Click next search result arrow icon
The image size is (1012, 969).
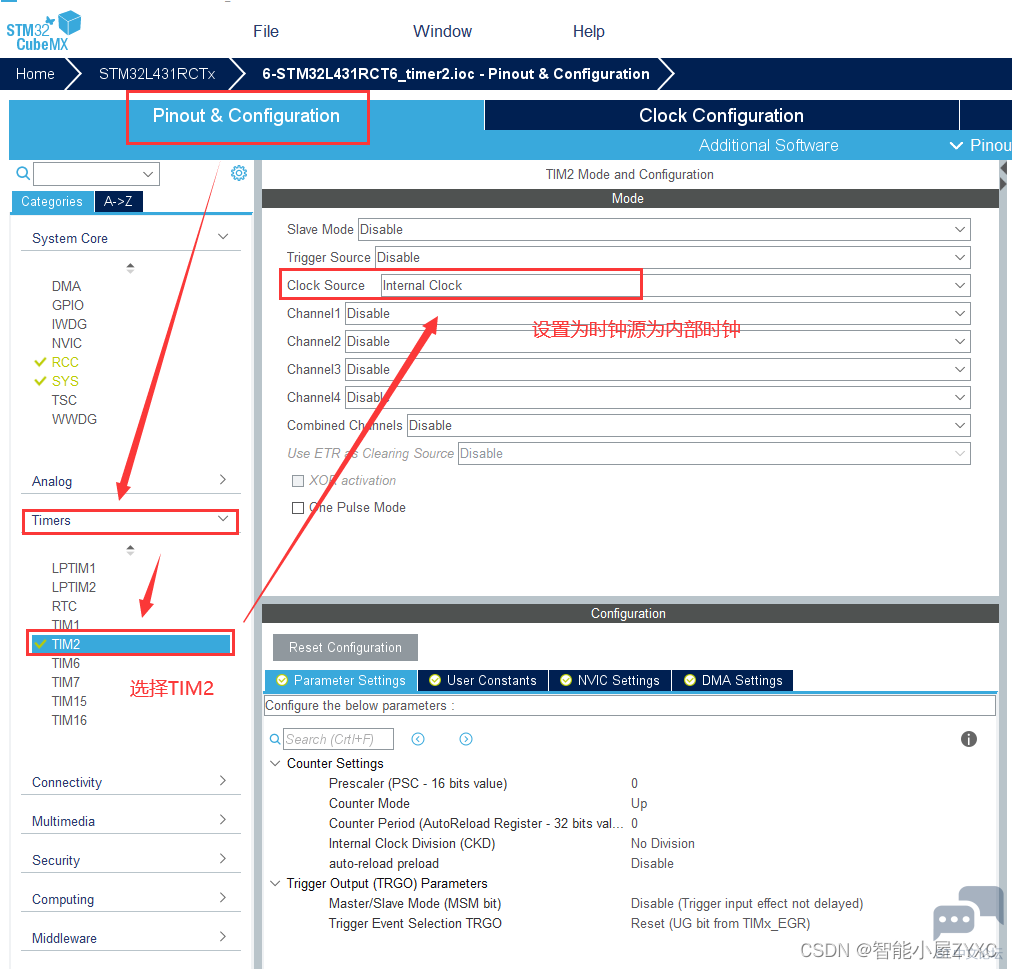tap(466, 739)
